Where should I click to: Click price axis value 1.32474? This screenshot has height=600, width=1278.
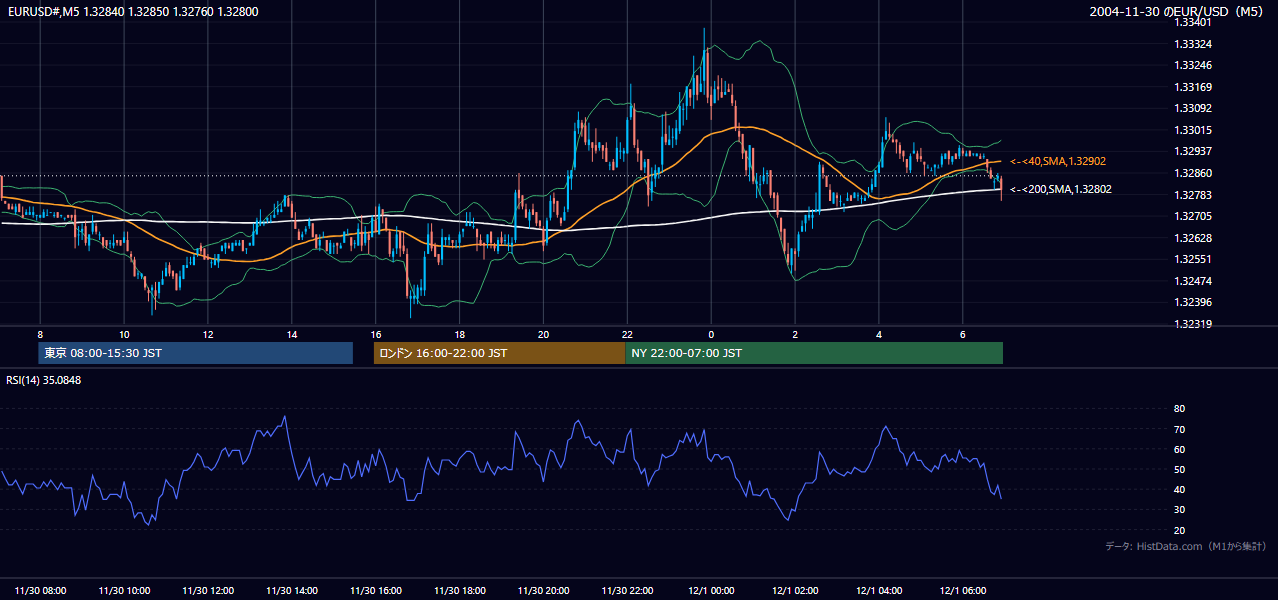tap(1194, 281)
